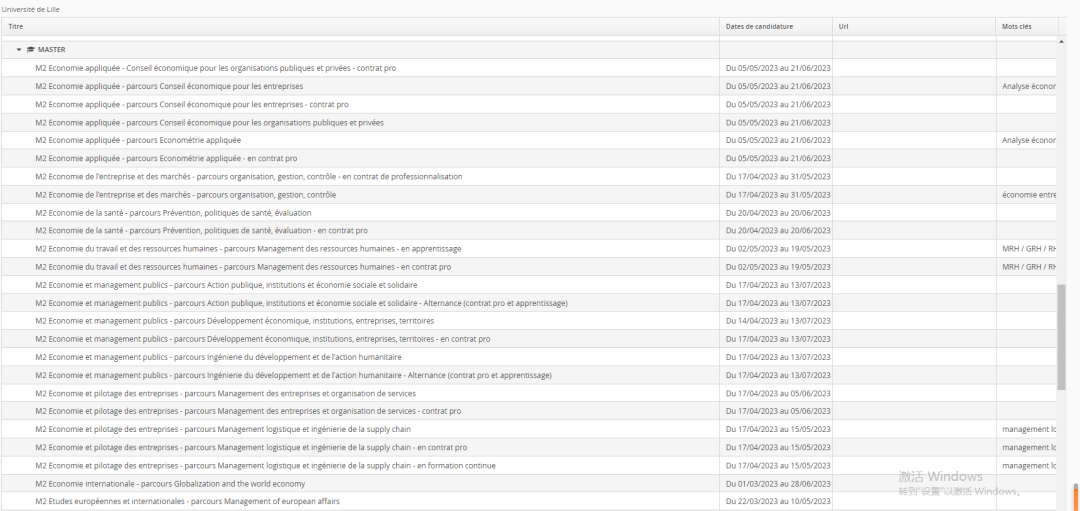Image resolution: width=1080 pixels, height=511 pixels.
Task: Select Management logistique supply chain - en contrat pro row
Action: click(251, 447)
